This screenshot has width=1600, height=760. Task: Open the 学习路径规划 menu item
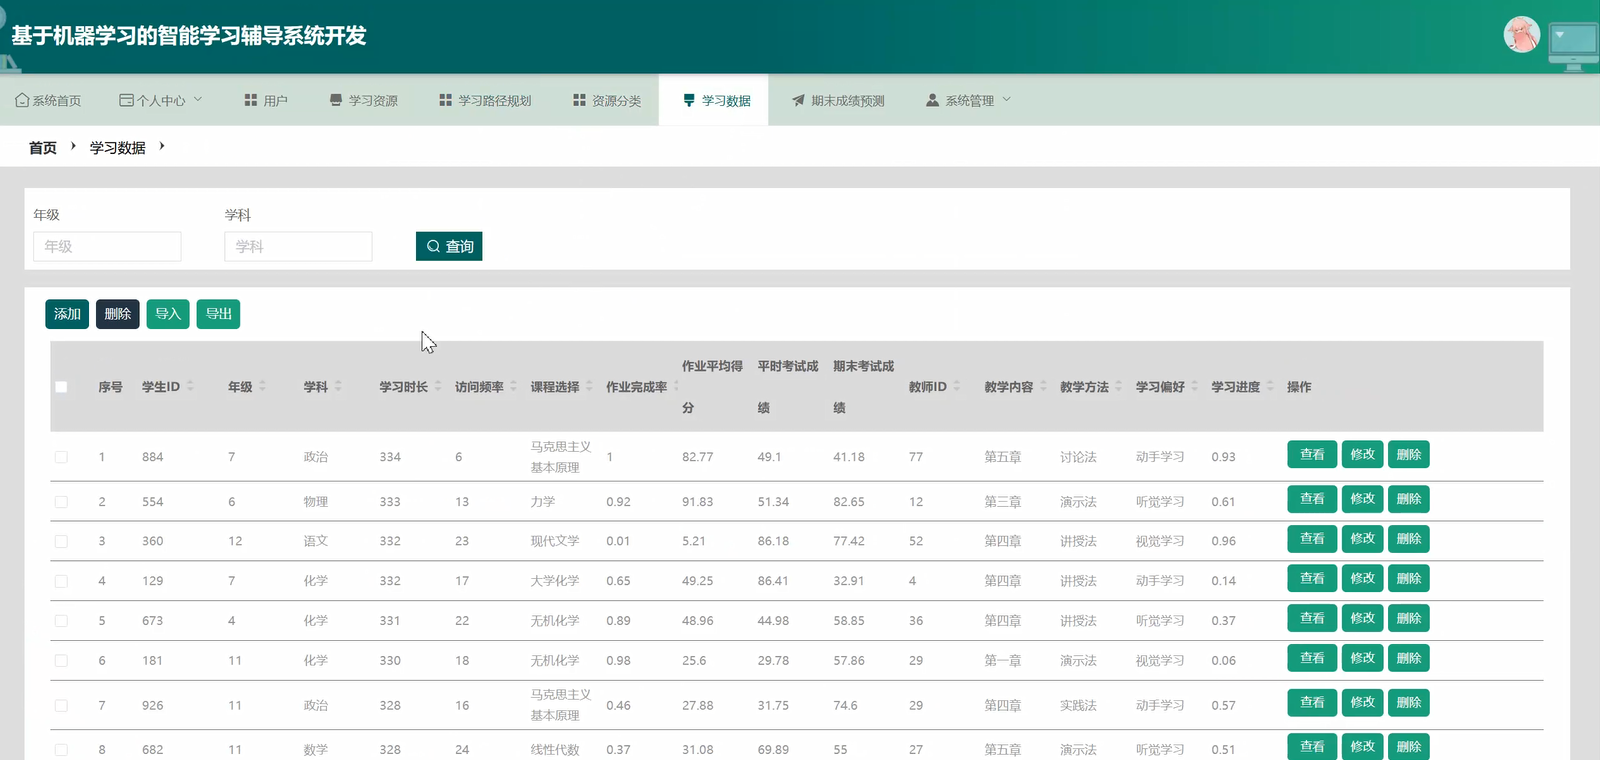point(485,100)
